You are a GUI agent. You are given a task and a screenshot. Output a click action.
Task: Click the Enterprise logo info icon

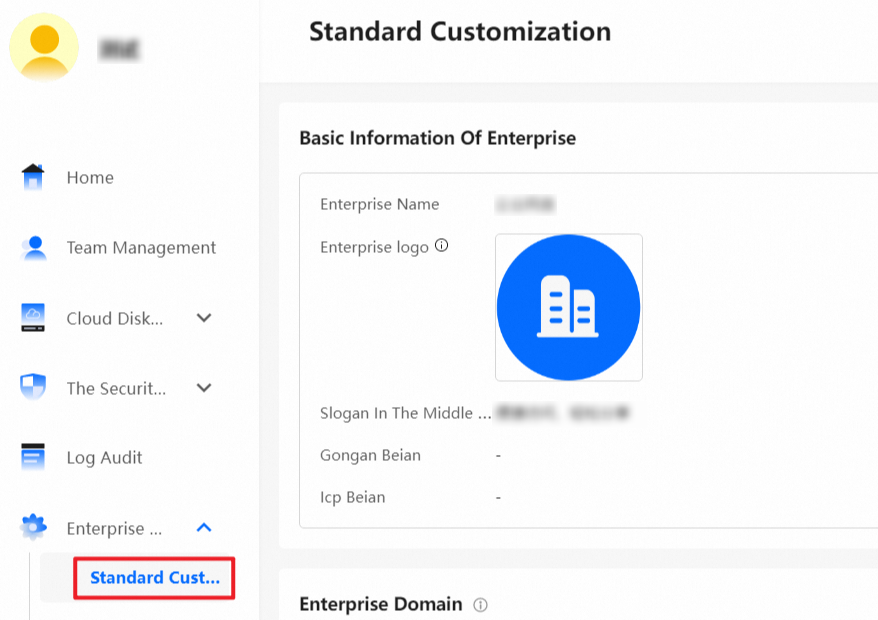[441, 245]
